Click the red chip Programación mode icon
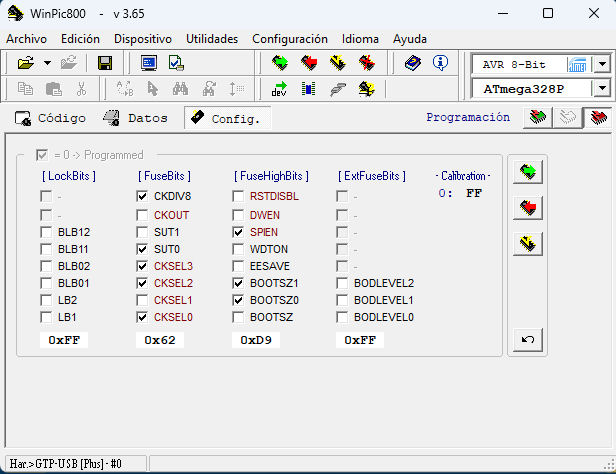 (598, 117)
